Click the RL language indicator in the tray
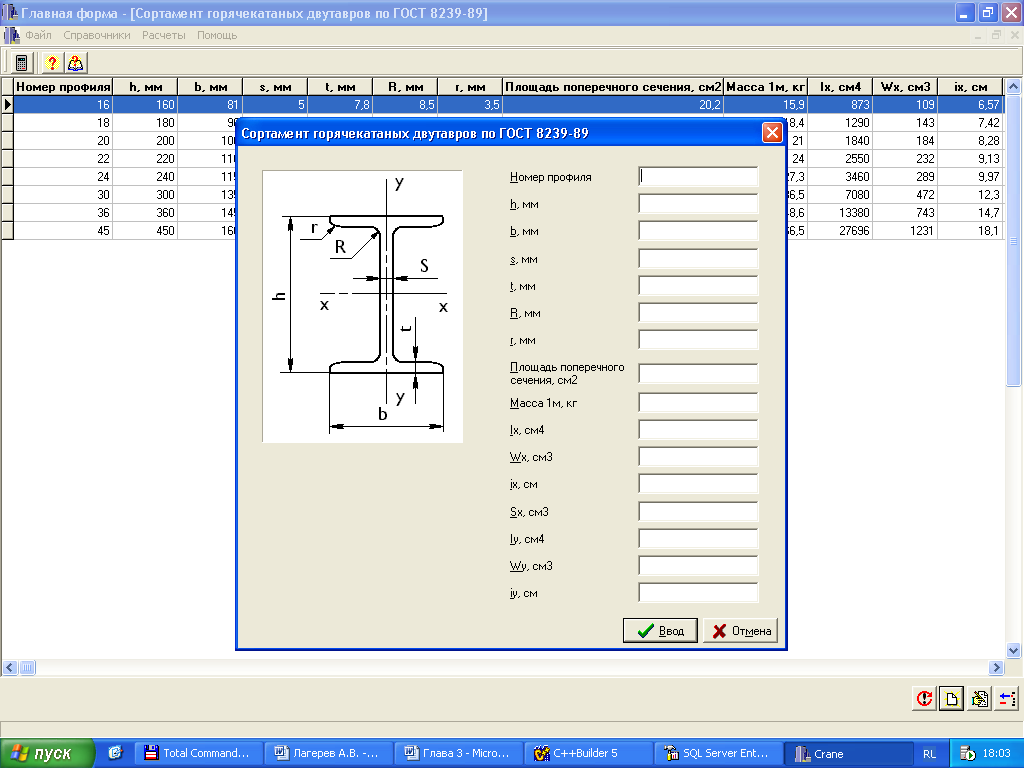 pos(929,754)
